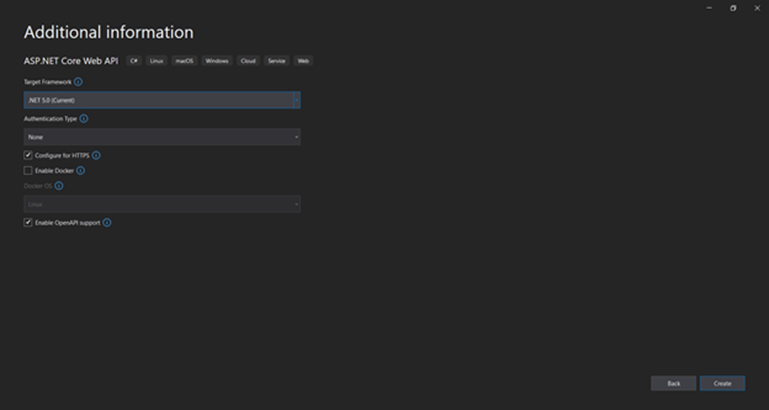Click info icon beside Configure for HTTPS
This screenshot has height=410, width=769.
pyautogui.click(x=96, y=155)
